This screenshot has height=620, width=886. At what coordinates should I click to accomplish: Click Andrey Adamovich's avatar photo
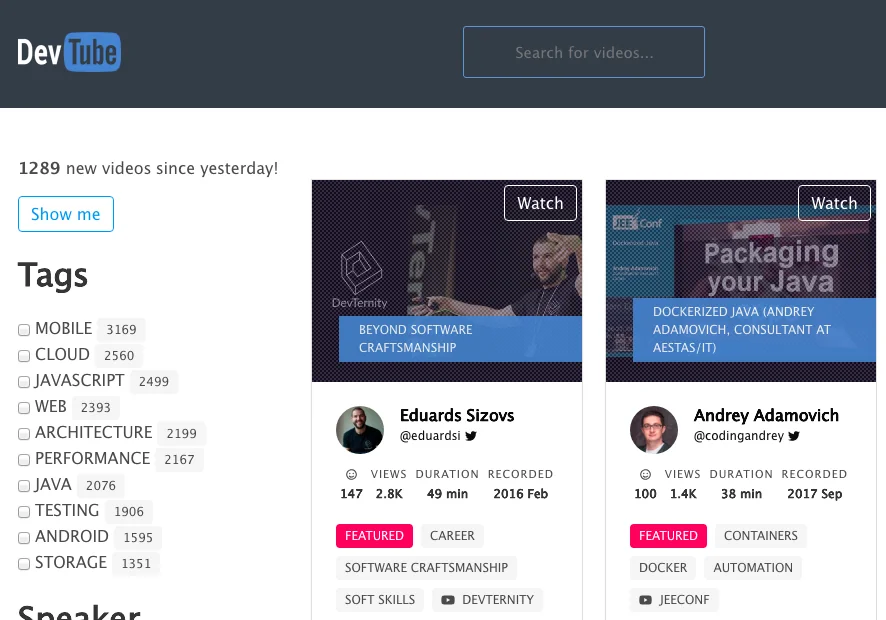[x=654, y=430]
